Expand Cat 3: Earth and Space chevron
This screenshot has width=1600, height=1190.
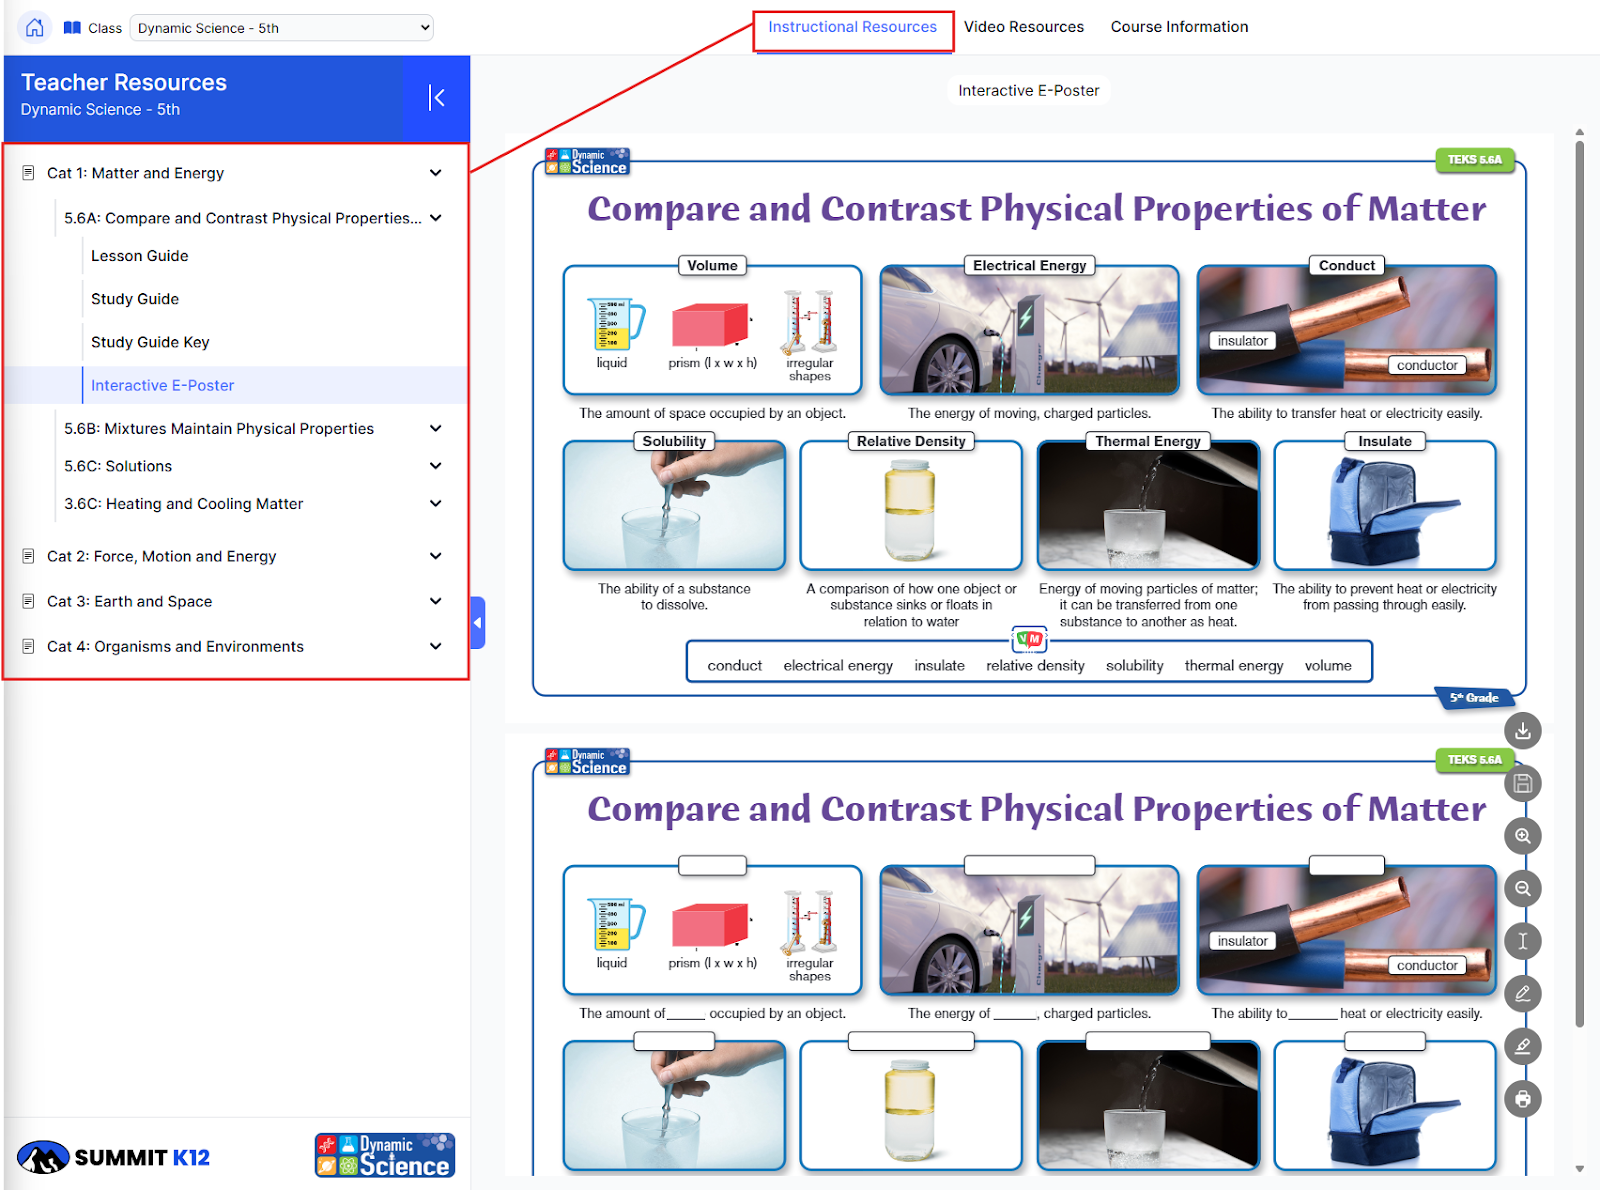436,601
